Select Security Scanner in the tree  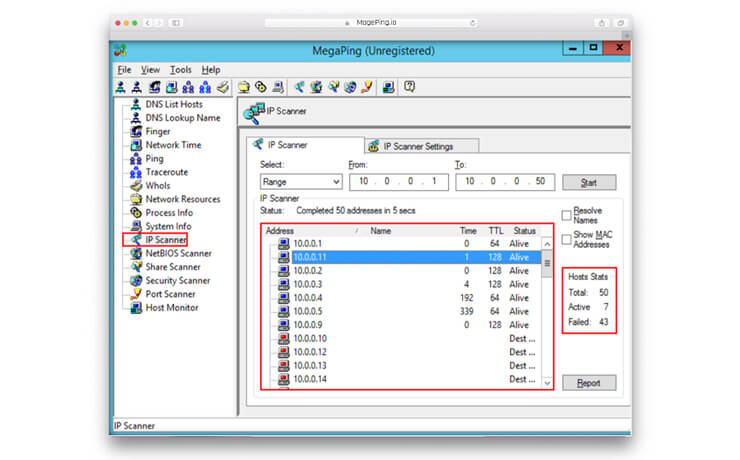coord(177,281)
